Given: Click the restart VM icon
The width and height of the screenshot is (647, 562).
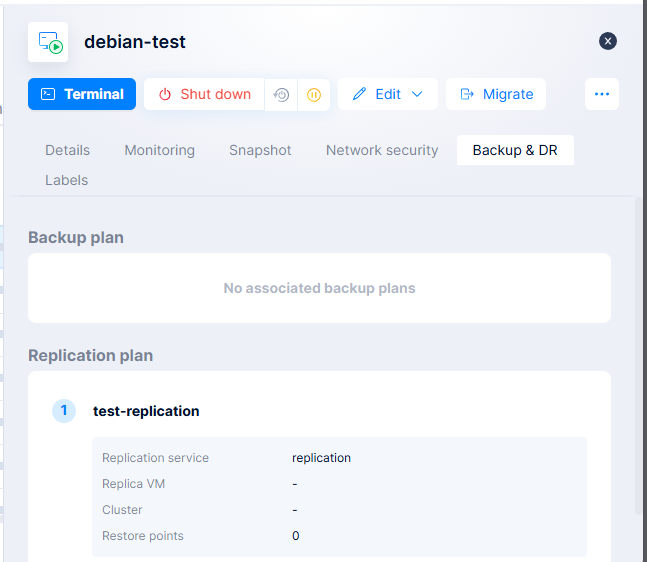Looking at the screenshot, I should tap(281, 95).
